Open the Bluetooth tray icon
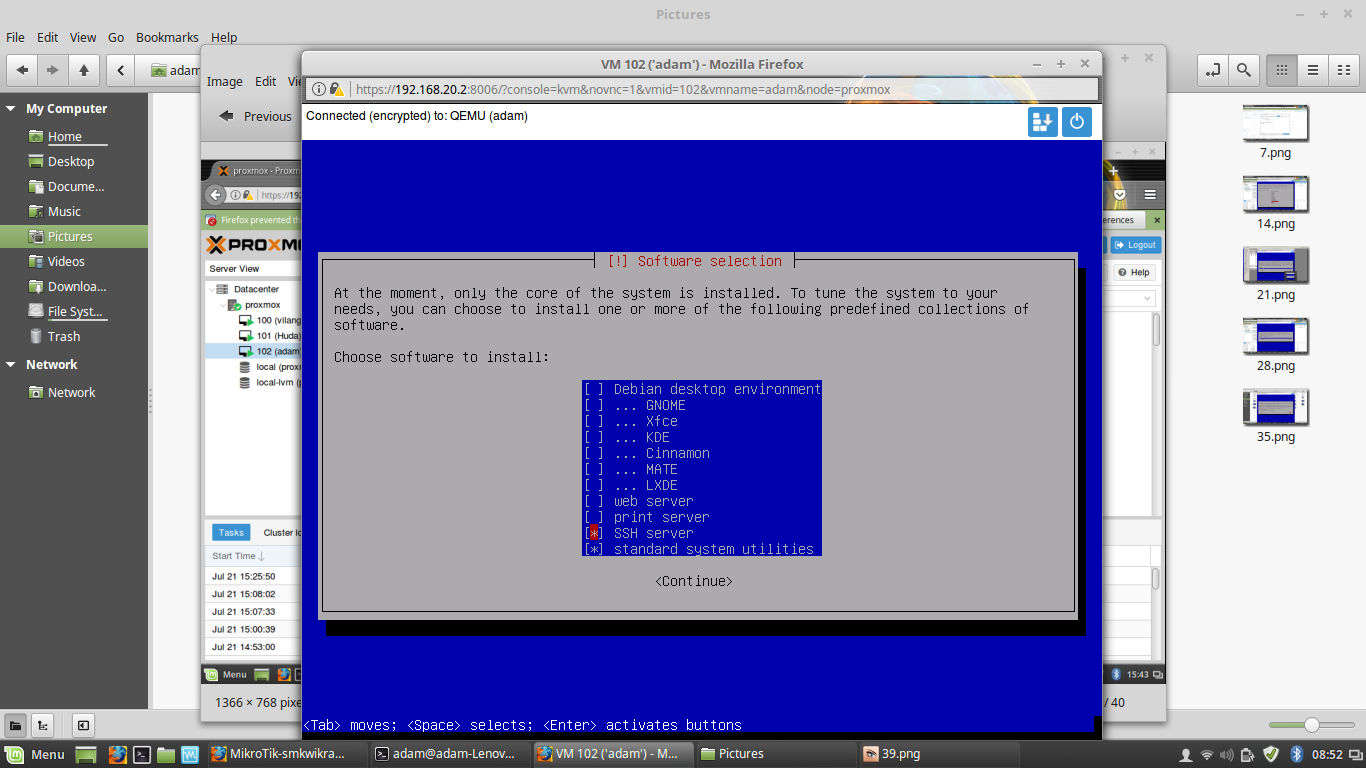The height and width of the screenshot is (768, 1366). pyautogui.click(x=1295, y=754)
